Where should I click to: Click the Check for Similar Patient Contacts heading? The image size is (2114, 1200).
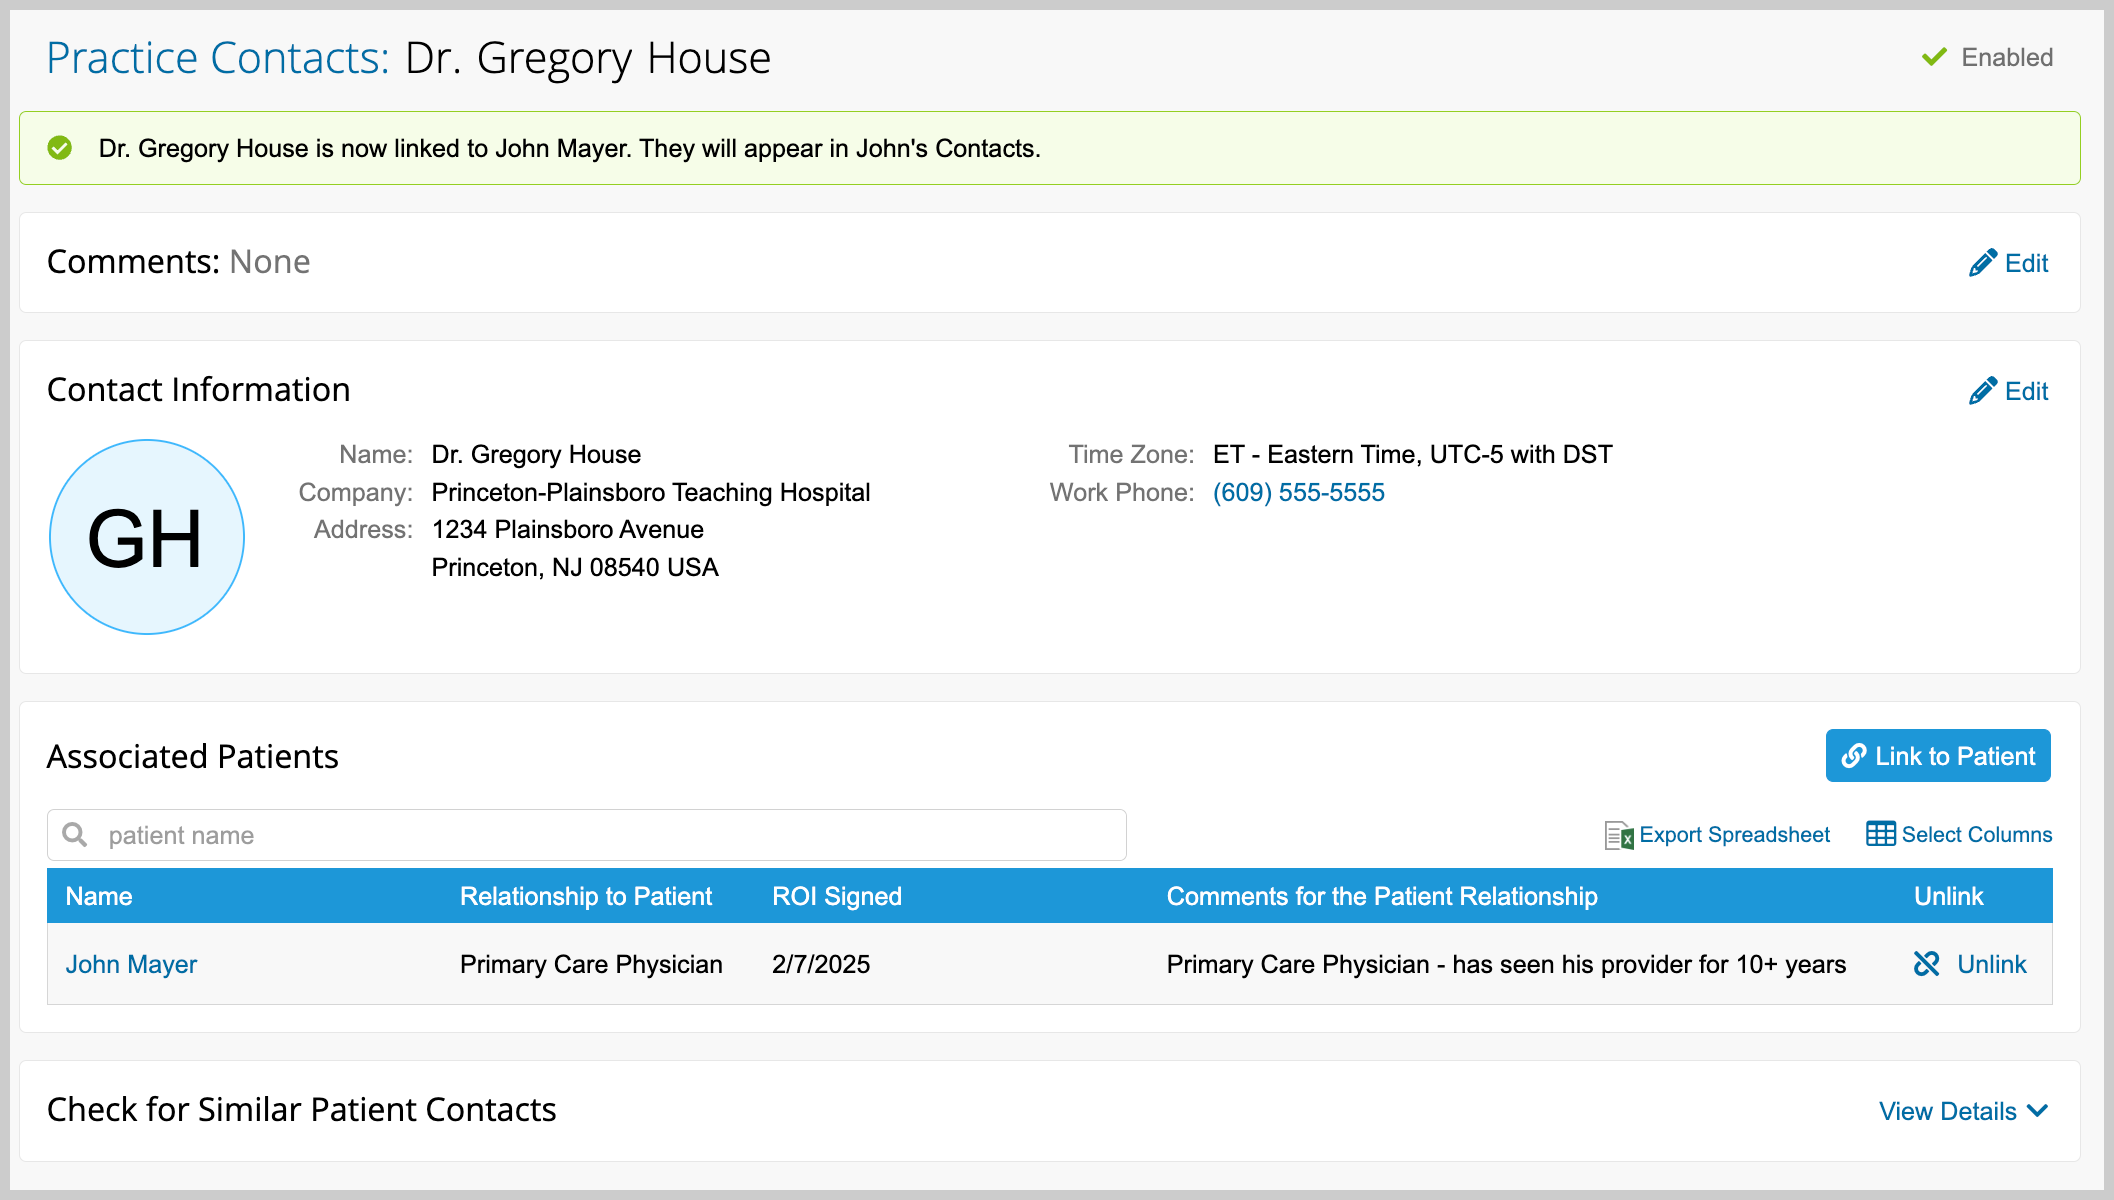coord(301,1110)
